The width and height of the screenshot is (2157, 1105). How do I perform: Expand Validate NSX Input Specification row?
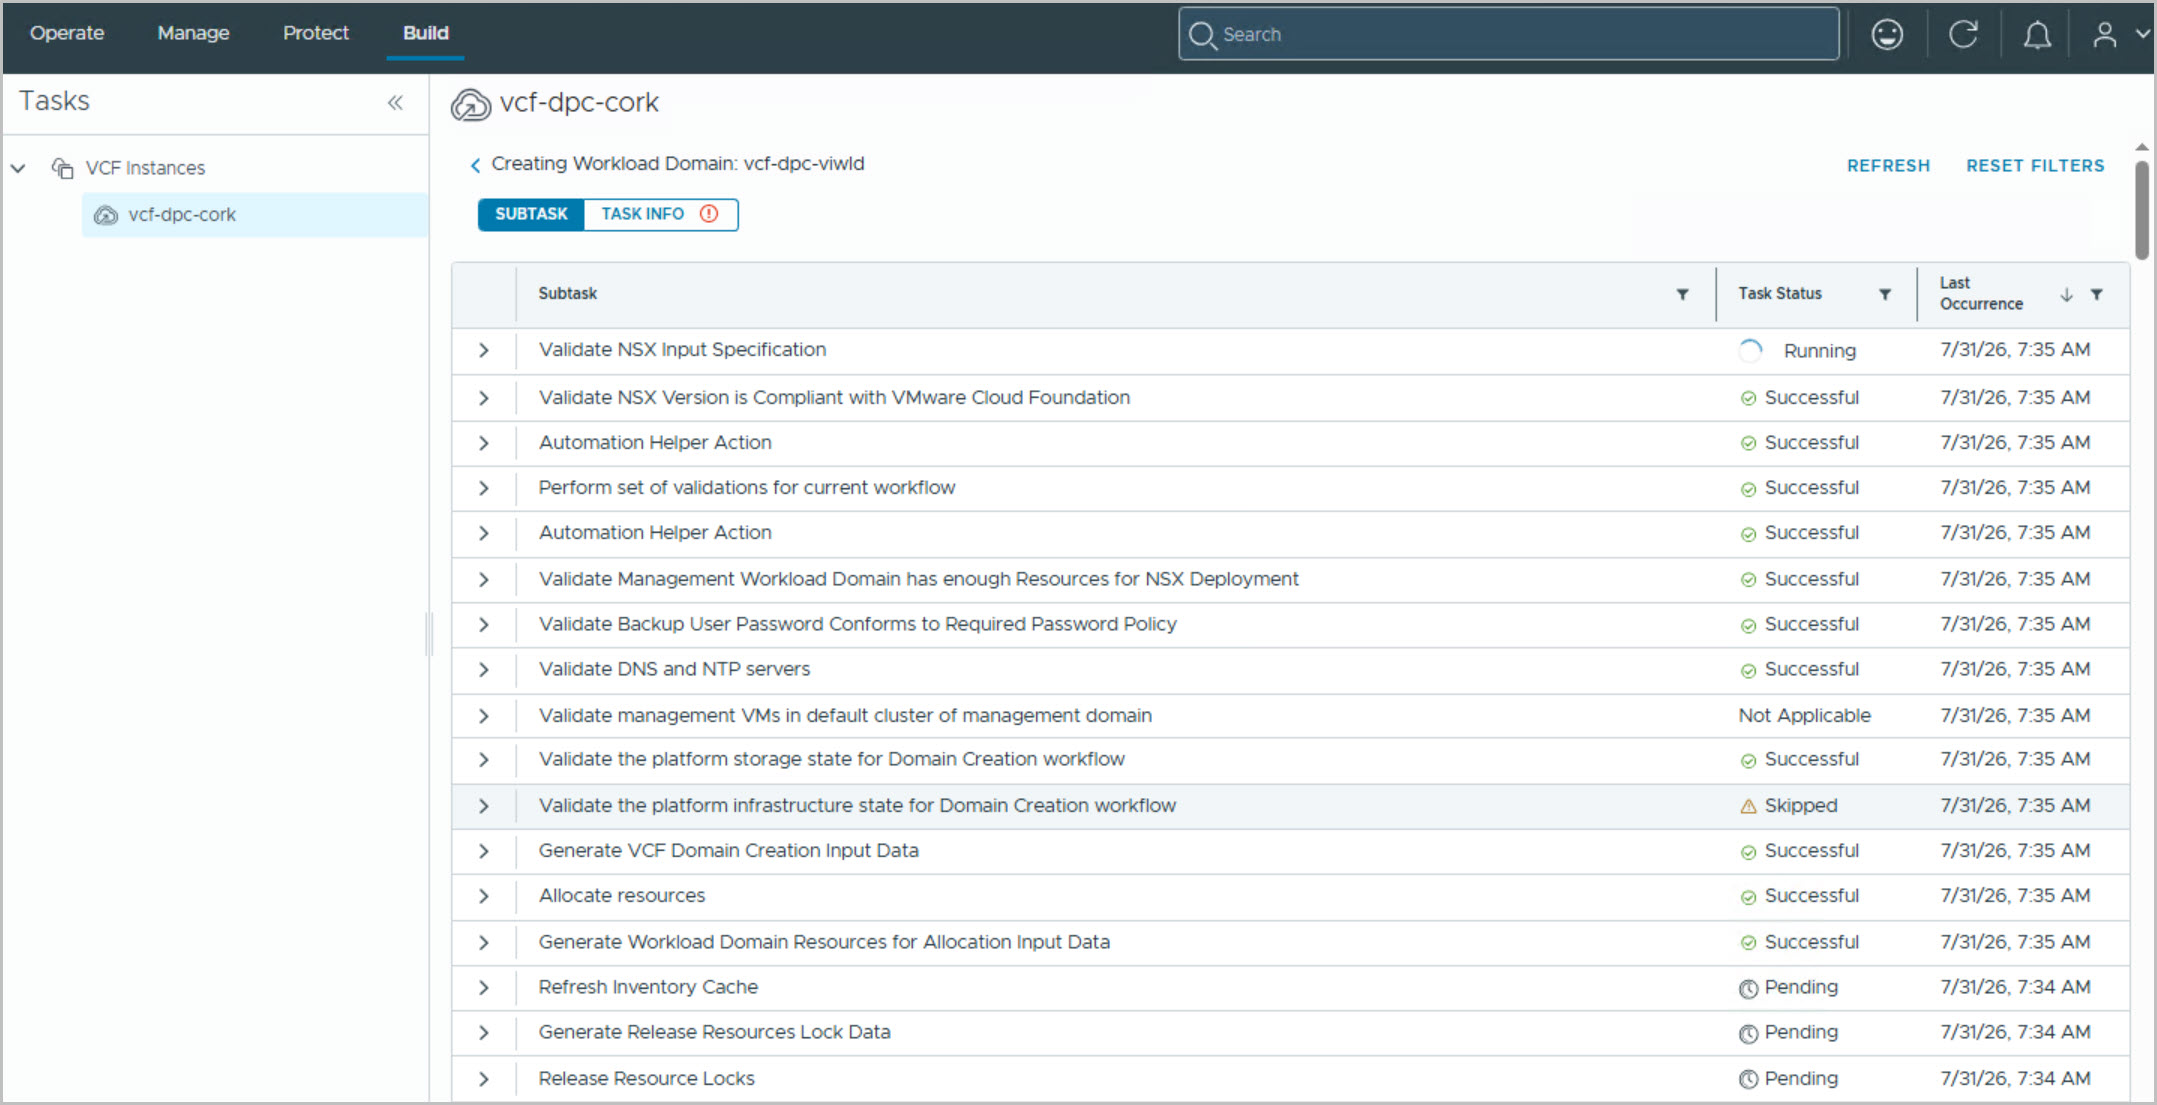click(x=484, y=350)
